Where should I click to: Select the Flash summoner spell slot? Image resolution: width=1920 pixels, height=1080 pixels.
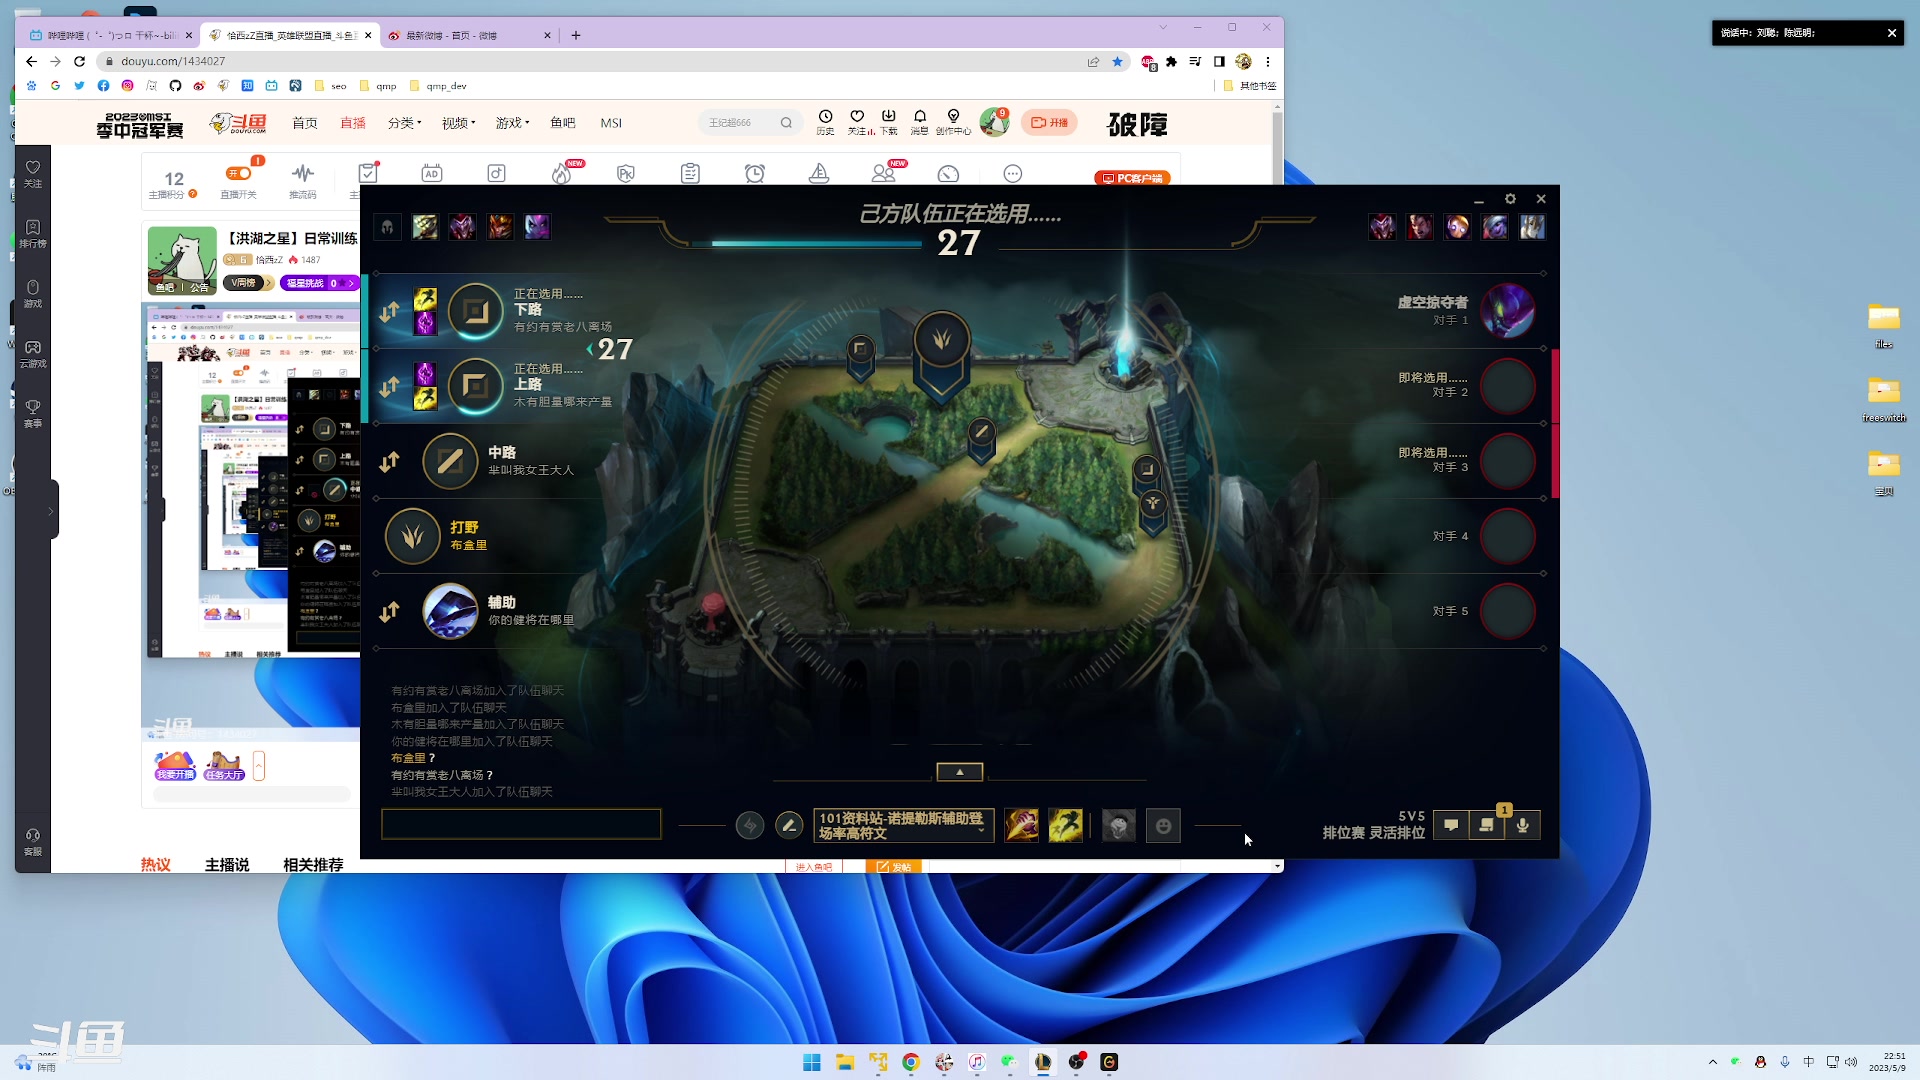pyautogui.click(x=1065, y=826)
